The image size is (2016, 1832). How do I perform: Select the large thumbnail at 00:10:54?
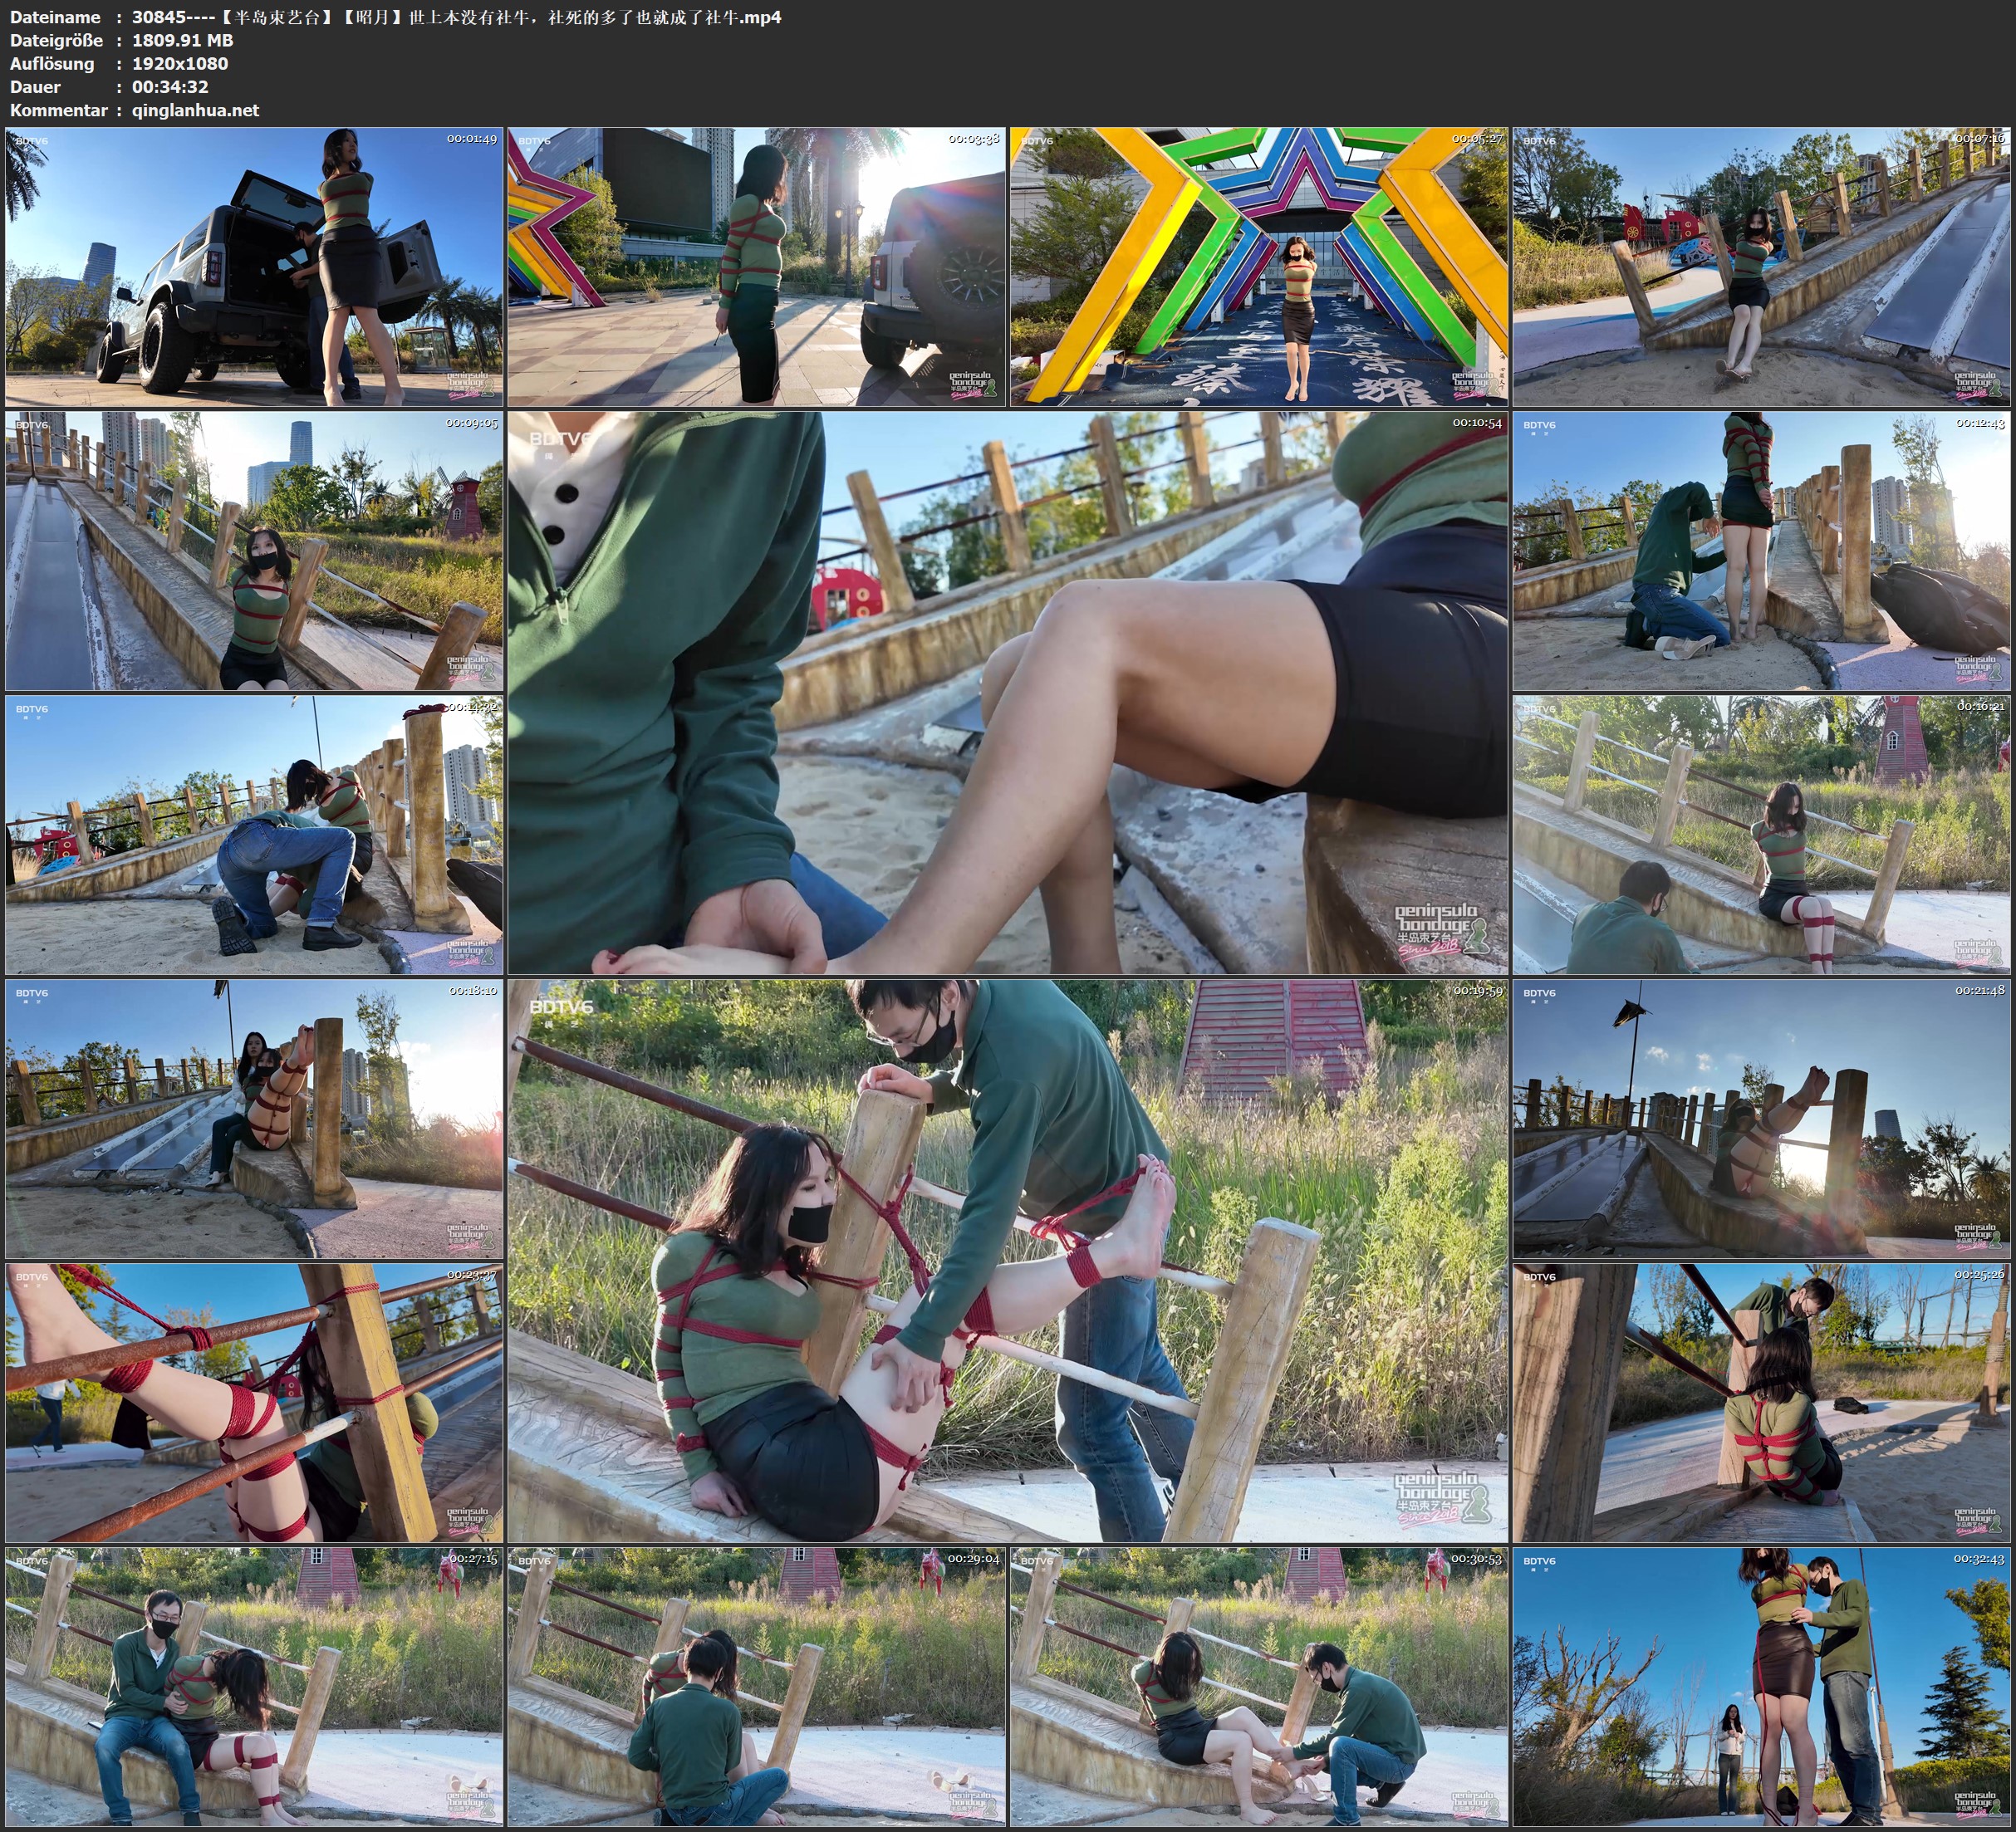point(1007,692)
